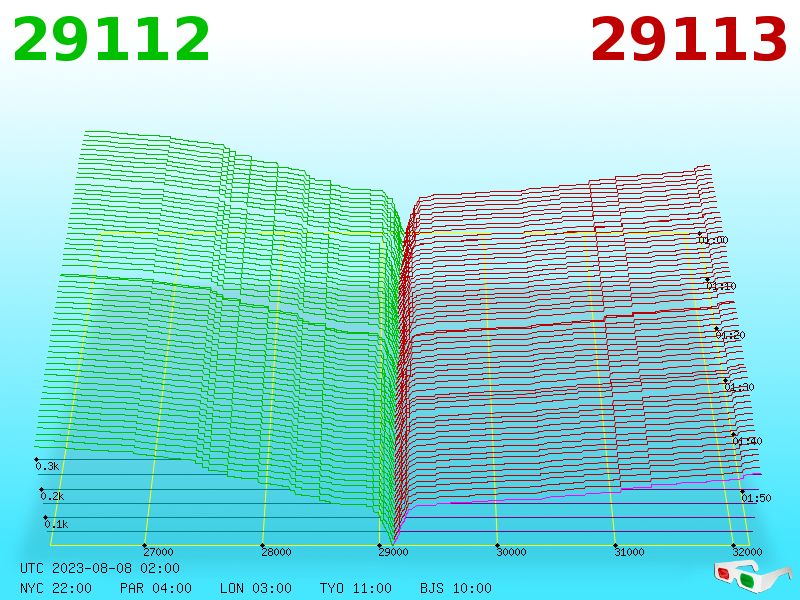This screenshot has width=800, height=600.
Task: Click the 32000 price axis label
Action: [x=747, y=552]
